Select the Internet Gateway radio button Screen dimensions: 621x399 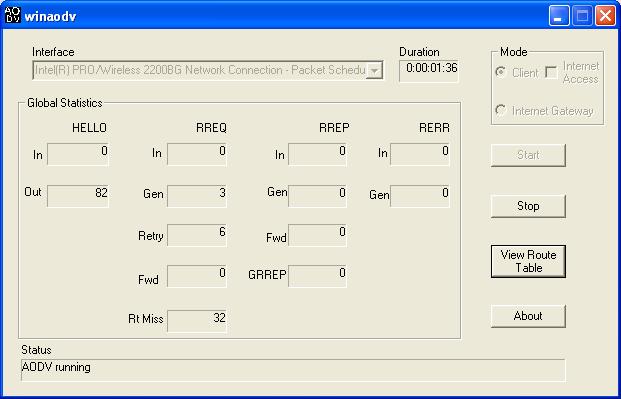coord(501,110)
